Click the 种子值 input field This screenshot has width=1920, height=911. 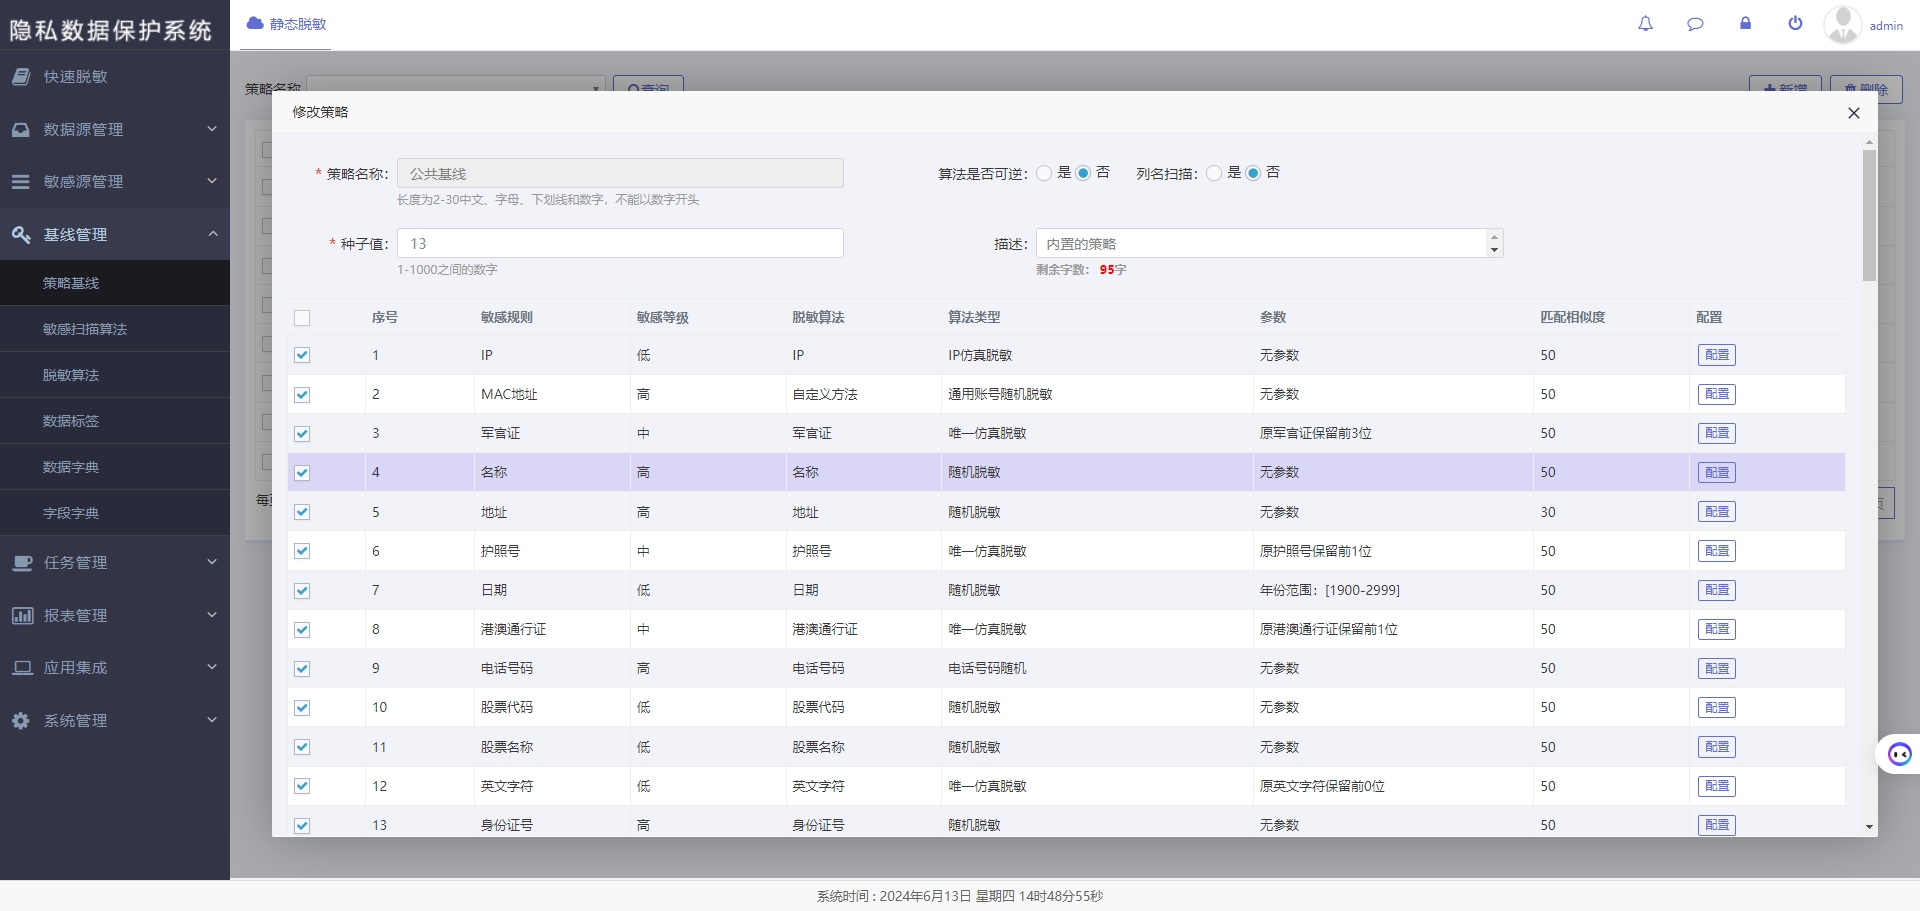point(620,243)
